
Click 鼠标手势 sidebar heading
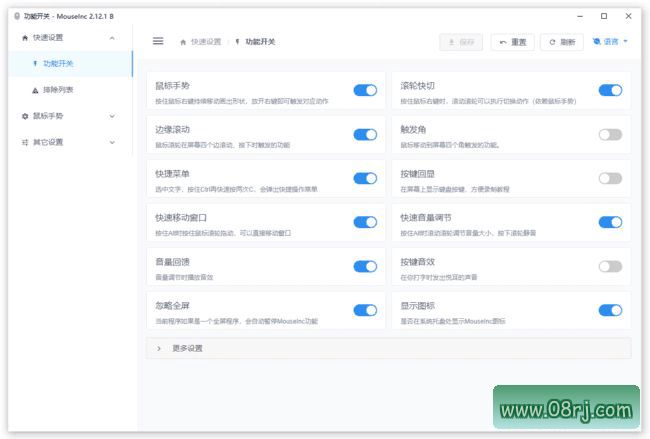(48, 116)
